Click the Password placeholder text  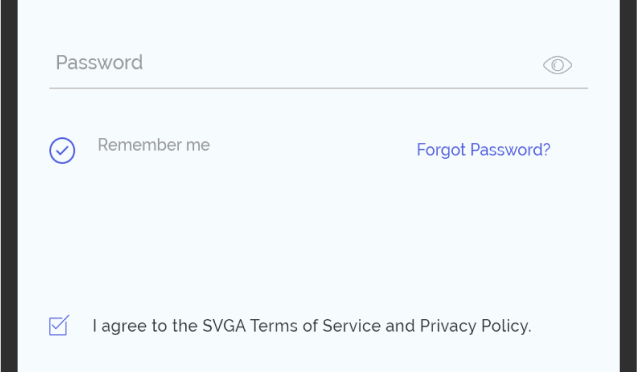(x=99, y=63)
